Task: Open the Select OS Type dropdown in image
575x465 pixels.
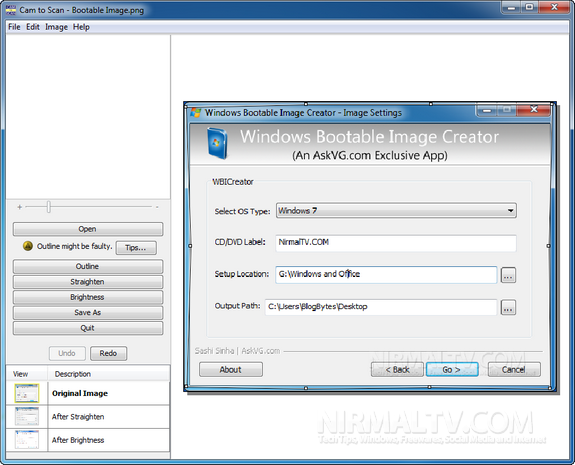Action: (396, 210)
